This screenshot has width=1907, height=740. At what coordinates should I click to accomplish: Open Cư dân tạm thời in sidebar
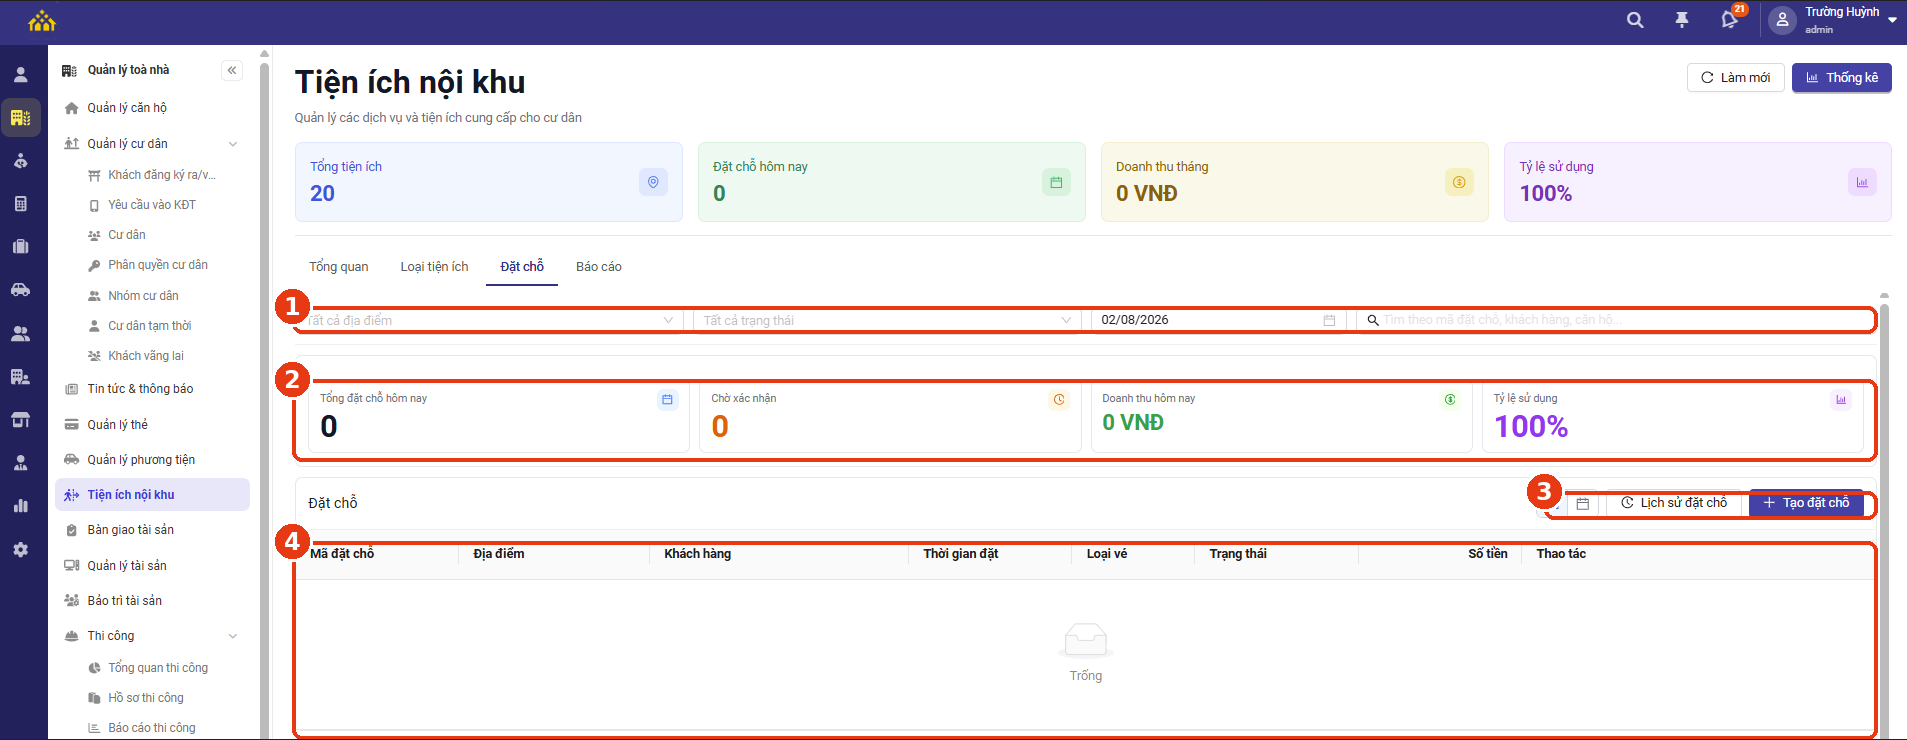point(152,326)
